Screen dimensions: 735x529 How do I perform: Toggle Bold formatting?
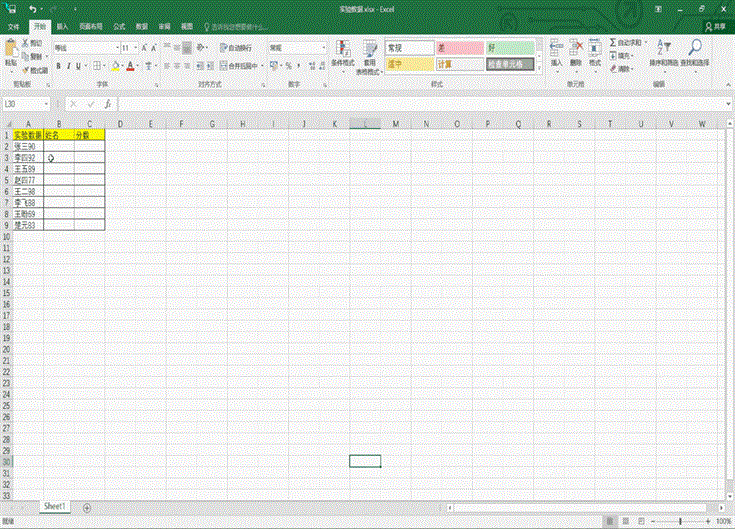click(x=58, y=66)
